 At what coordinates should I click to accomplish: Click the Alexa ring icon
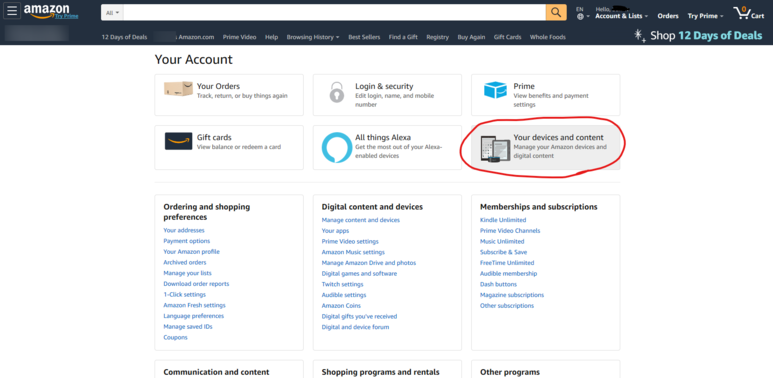(337, 147)
